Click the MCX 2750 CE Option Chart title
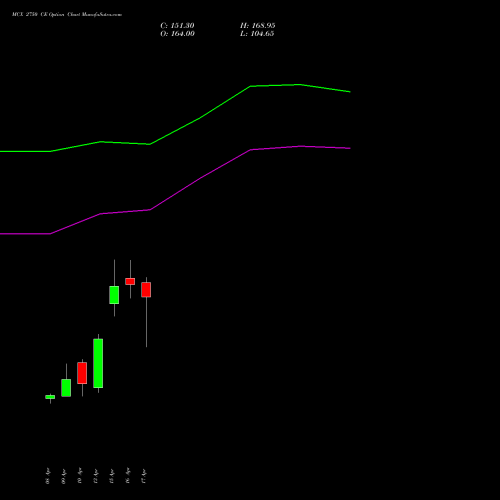This screenshot has width=500, height=500. click(67, 14)
